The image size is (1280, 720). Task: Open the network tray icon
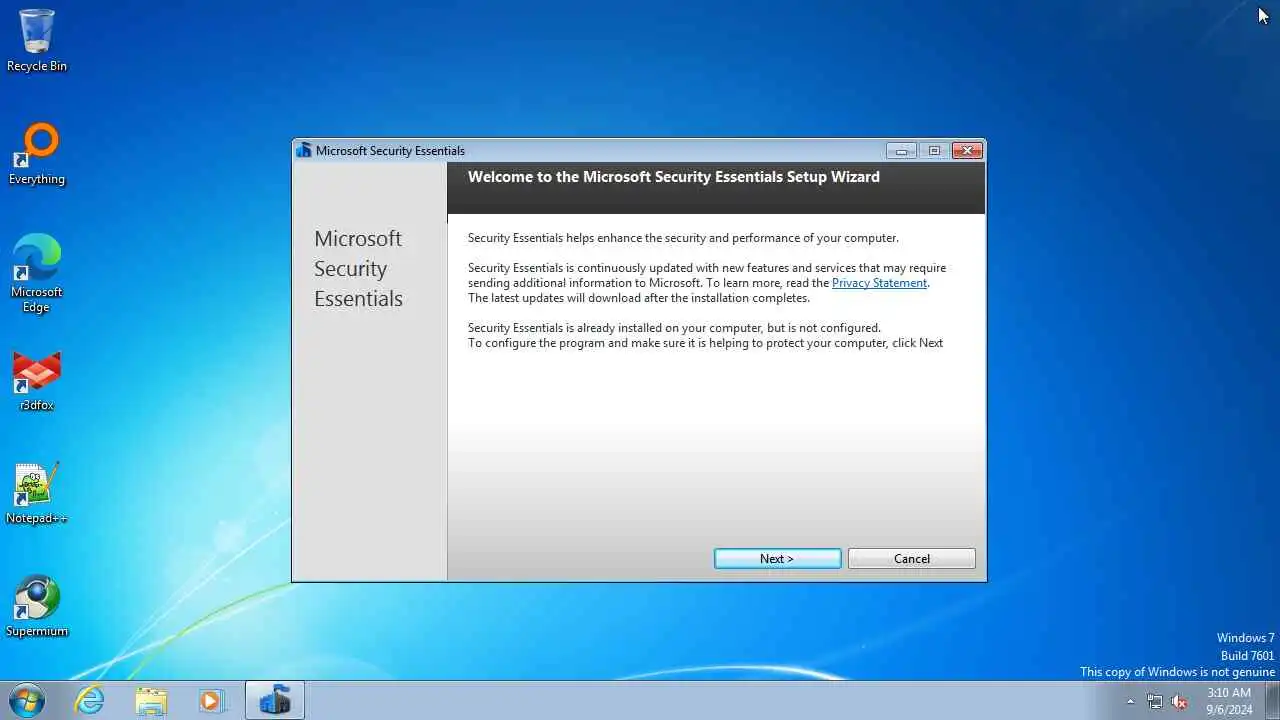click(1155, 701)
